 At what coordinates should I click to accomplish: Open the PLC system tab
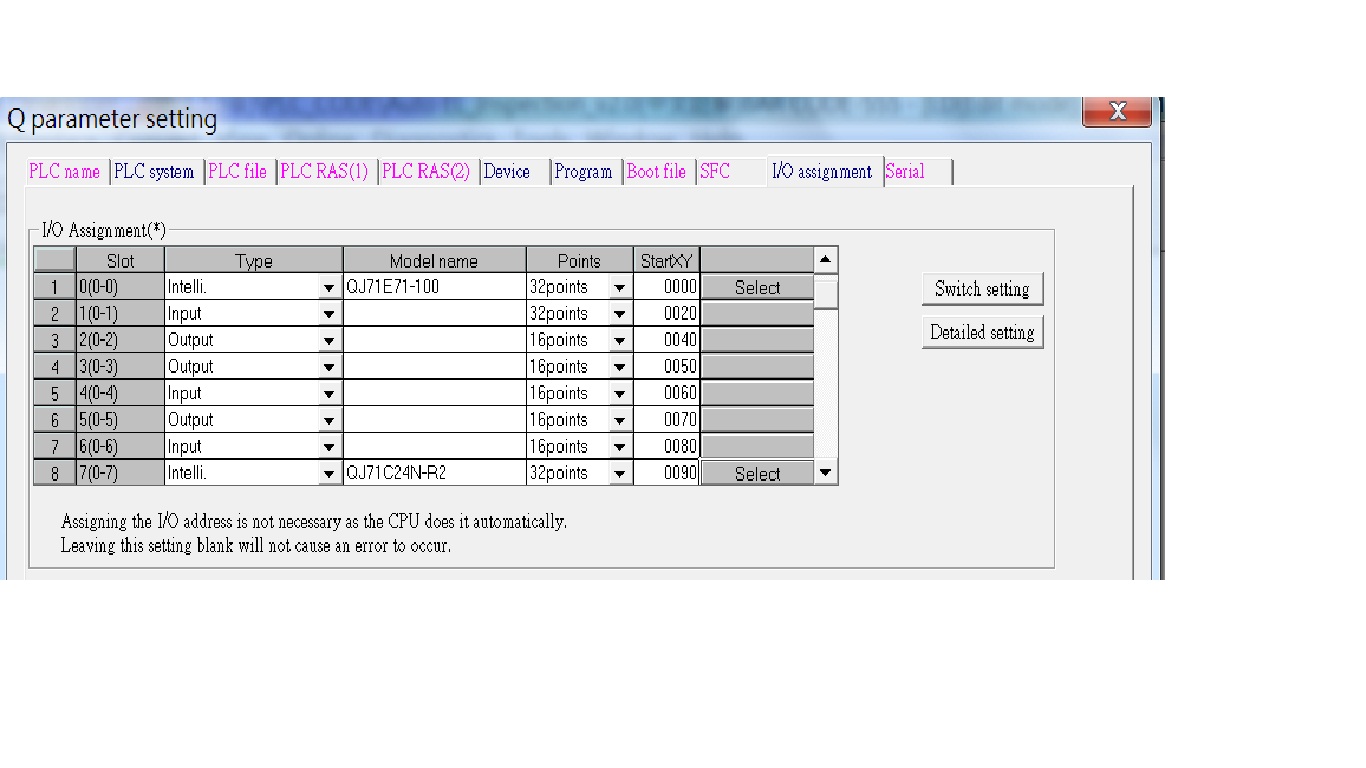pos(154,172)
